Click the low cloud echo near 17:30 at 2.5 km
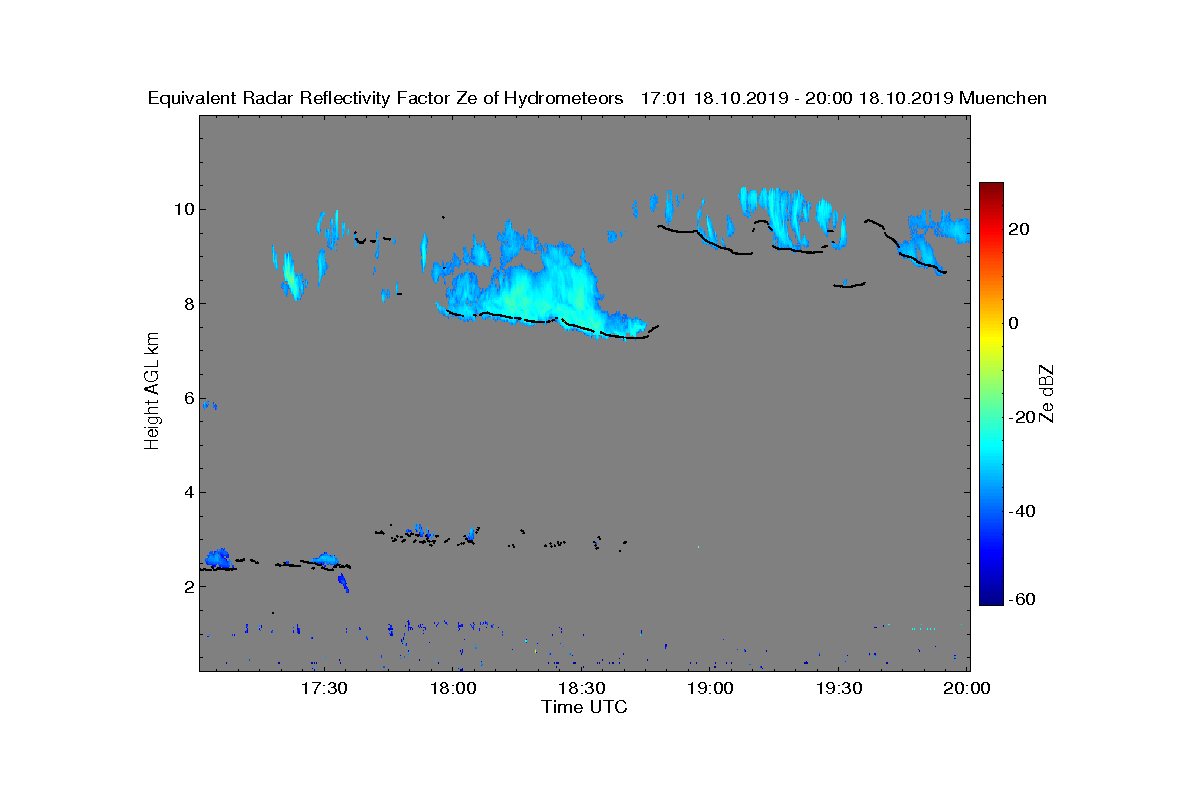Viewport: 1200px width, 800px height. click(x=326, y=559)
